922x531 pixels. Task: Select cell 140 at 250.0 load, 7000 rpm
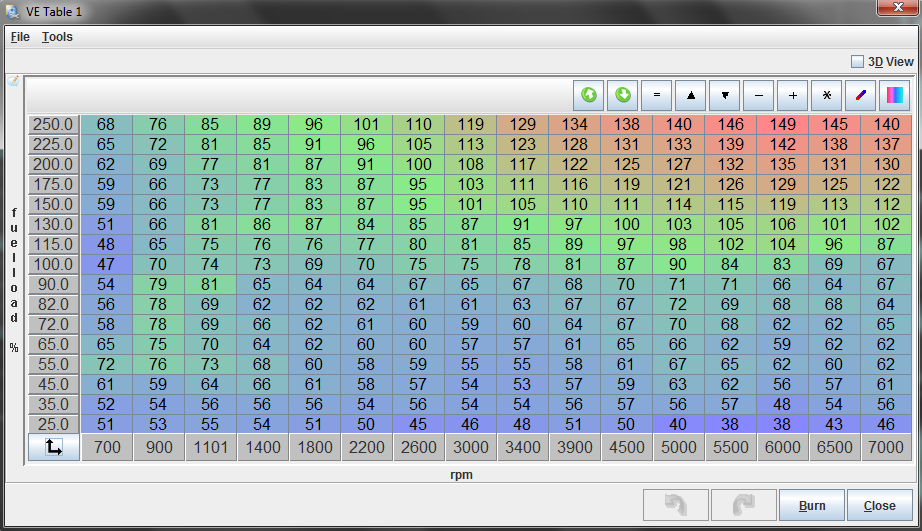tap(886, 125)
